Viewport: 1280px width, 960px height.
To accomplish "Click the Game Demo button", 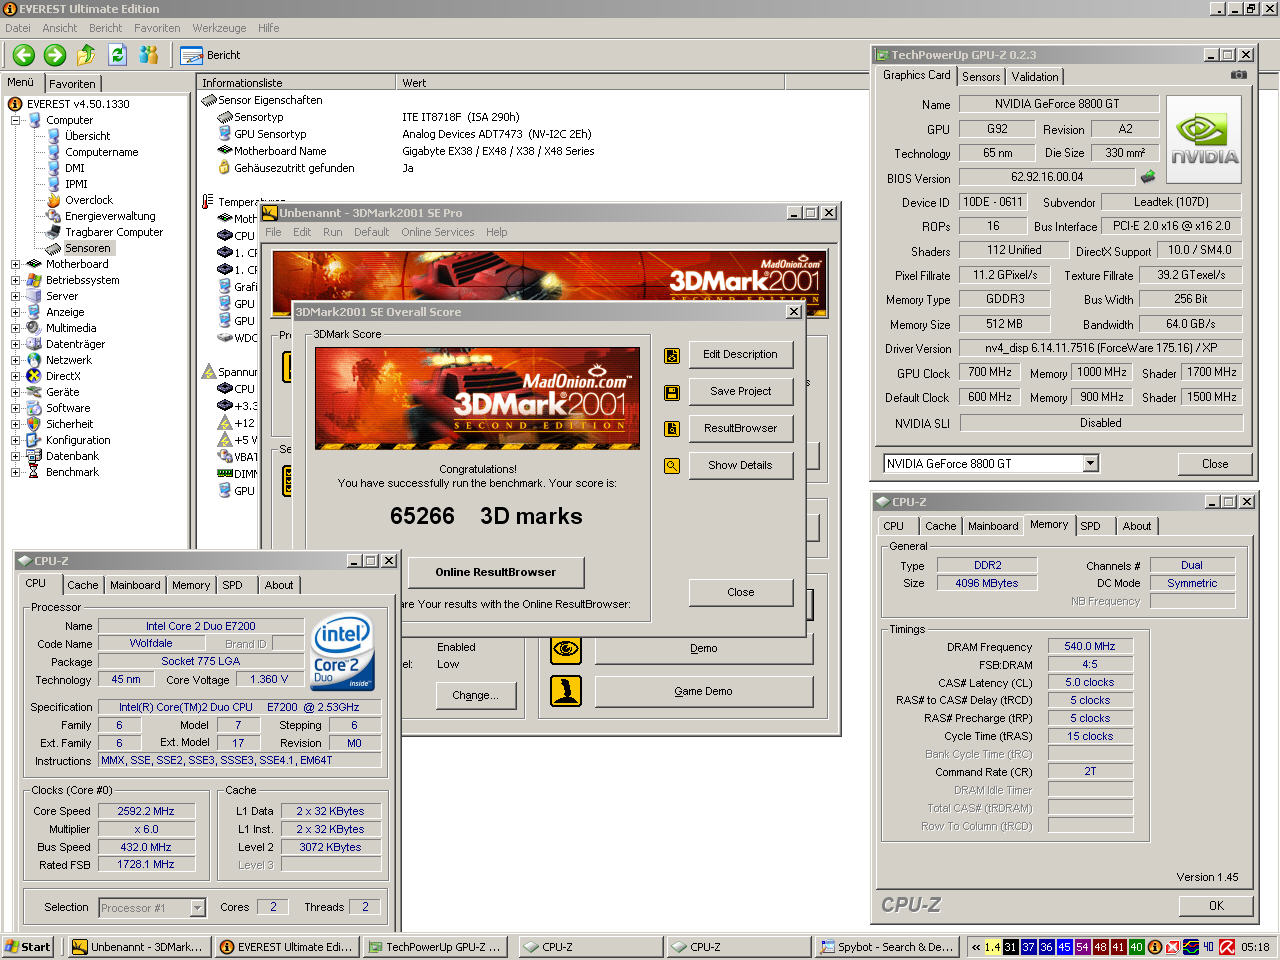I will pyautogui.click(x=703, y=691).
